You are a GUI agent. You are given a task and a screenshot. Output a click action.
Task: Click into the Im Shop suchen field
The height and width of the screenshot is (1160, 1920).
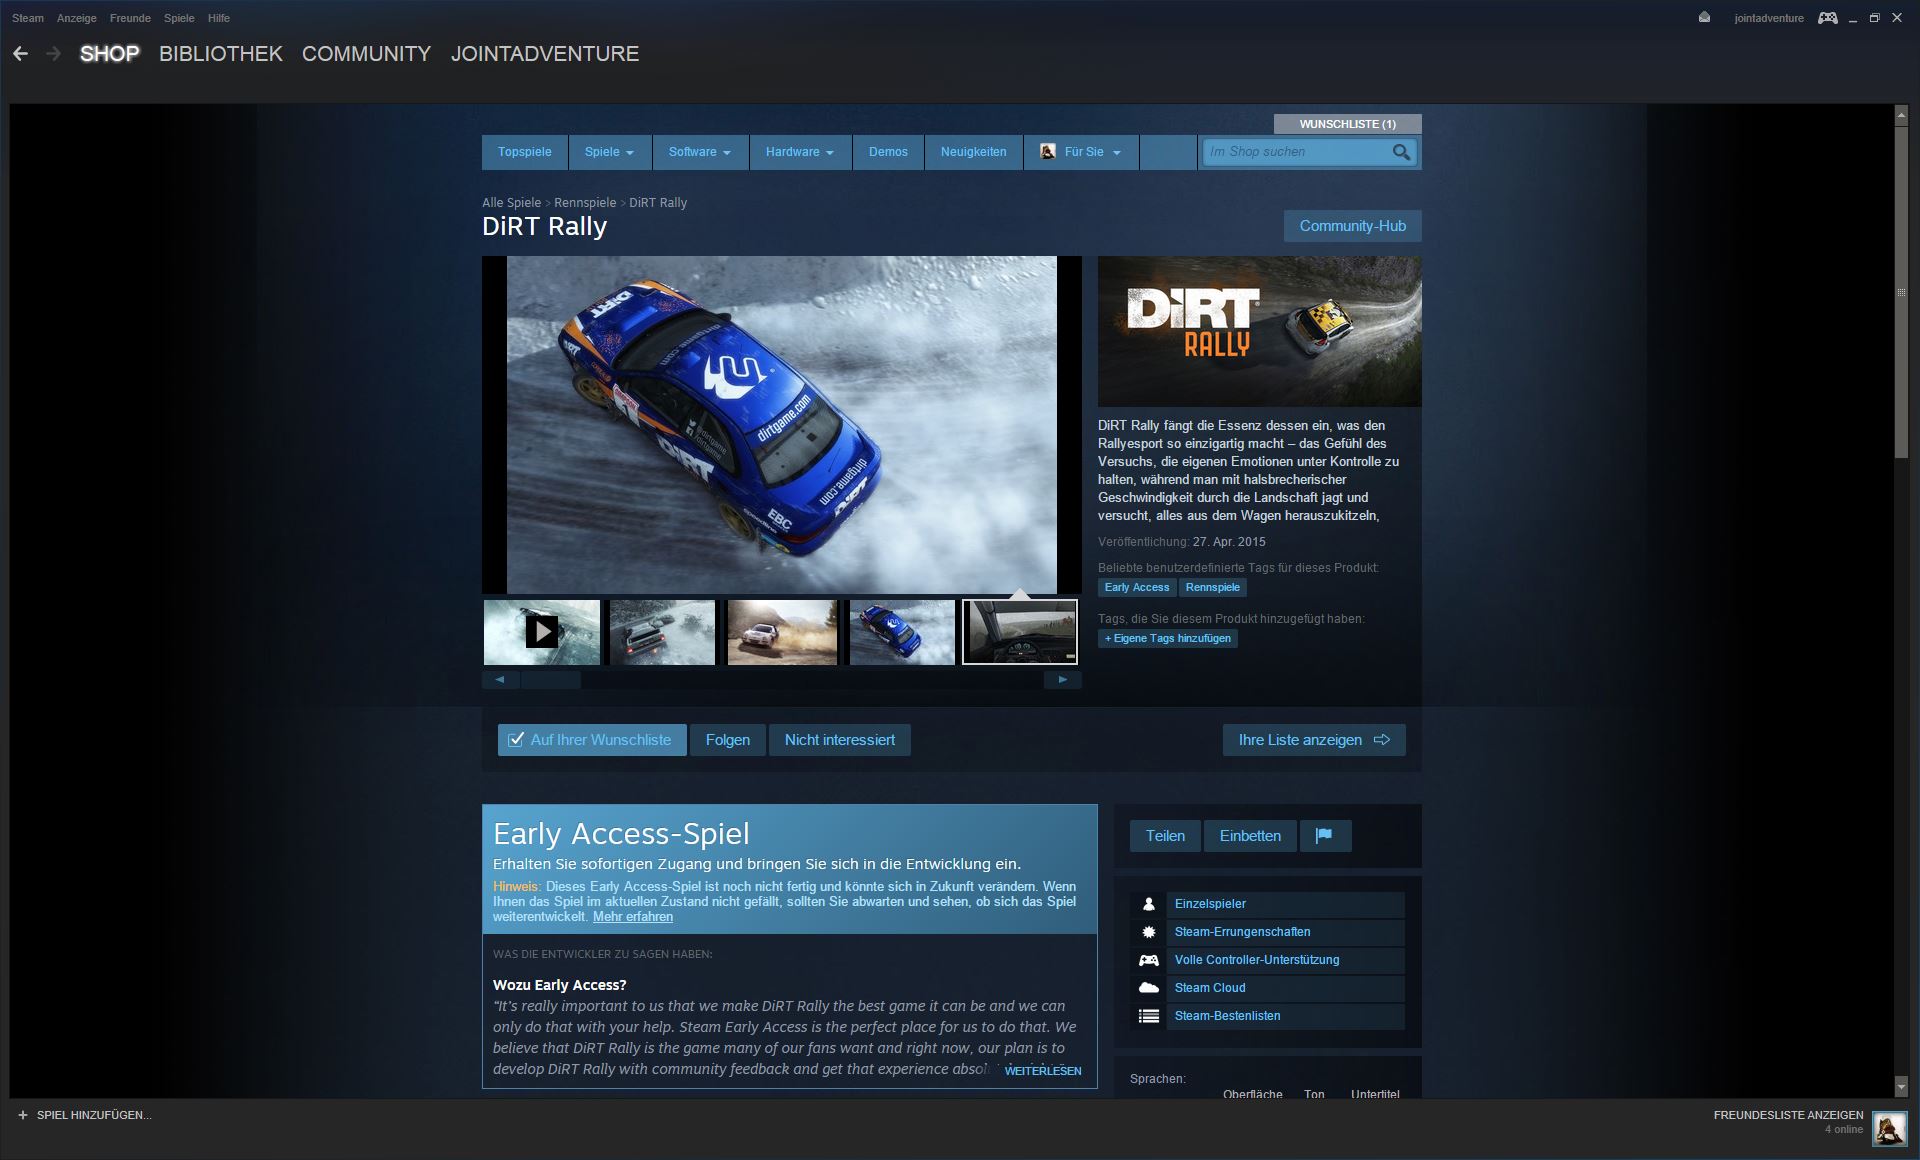point(1295,152)
